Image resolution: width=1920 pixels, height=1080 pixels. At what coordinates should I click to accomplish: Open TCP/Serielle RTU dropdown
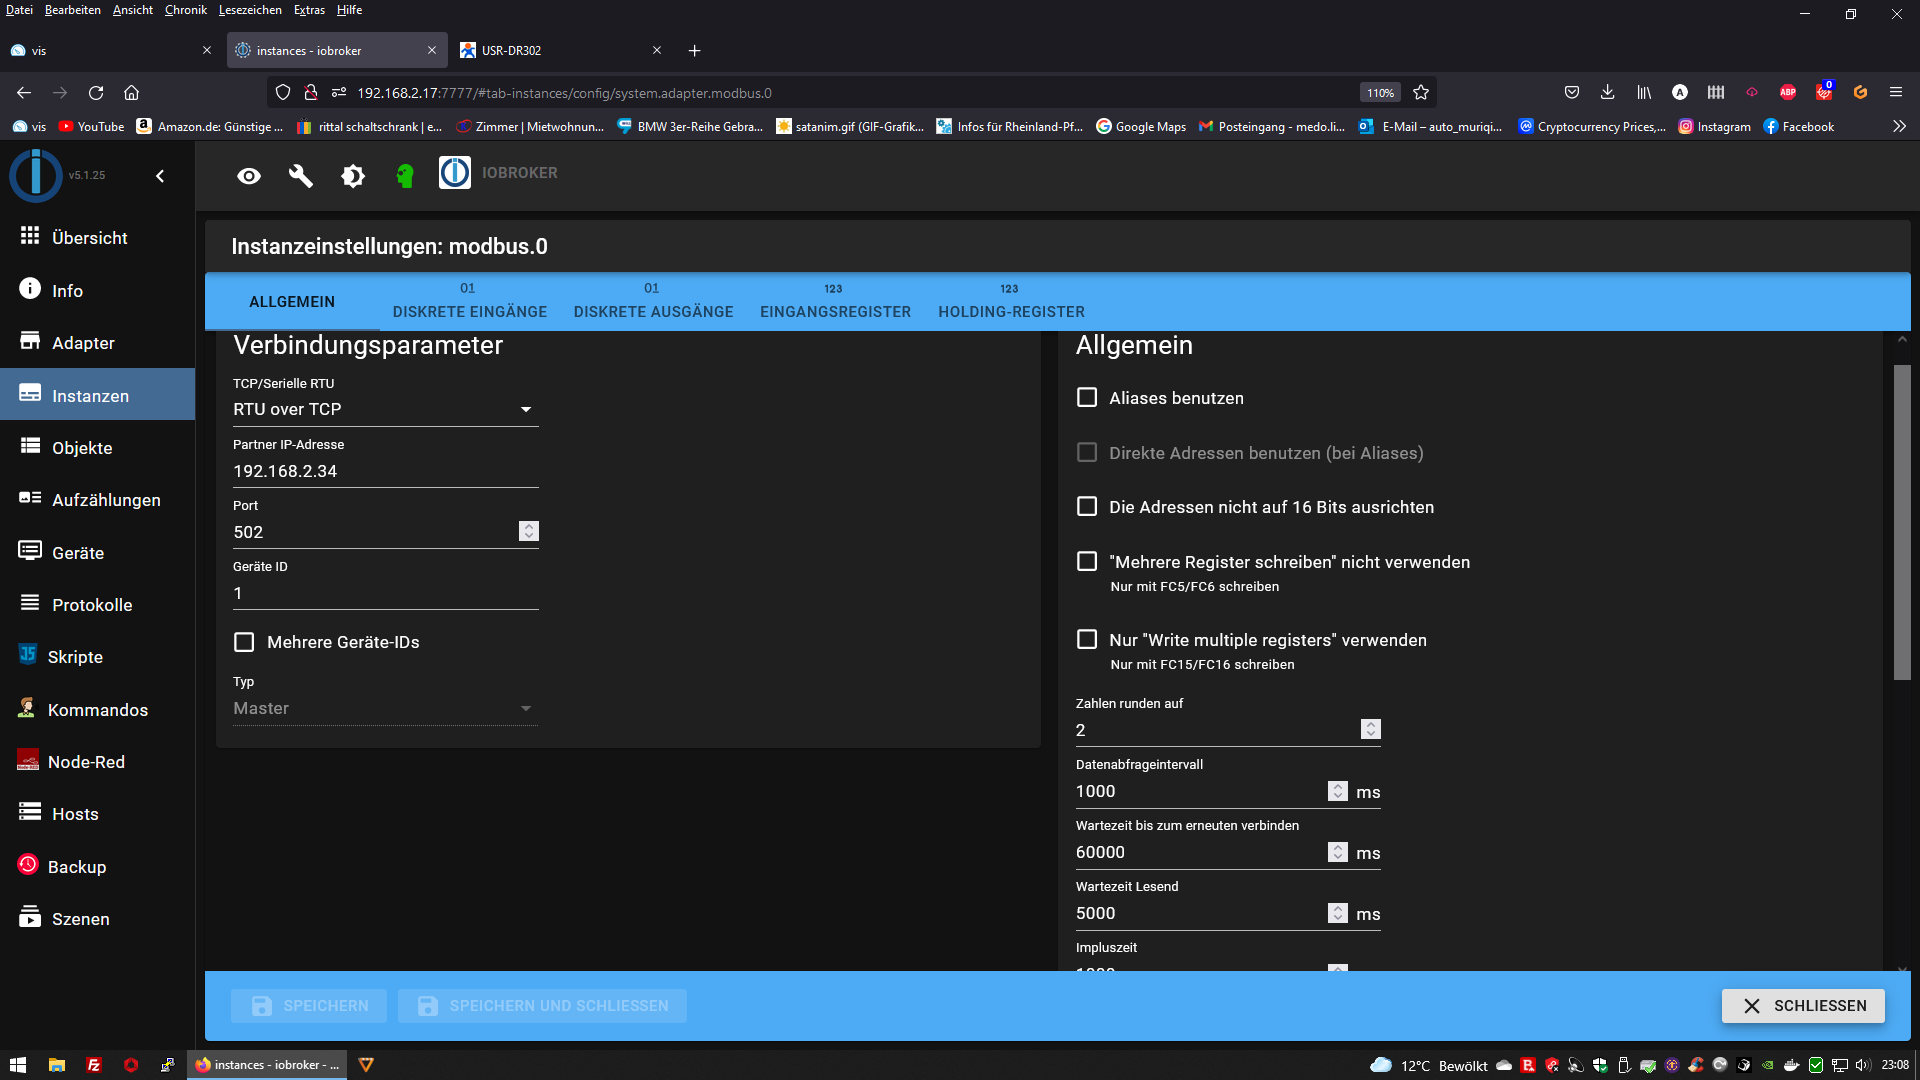[x=385, y=409]
